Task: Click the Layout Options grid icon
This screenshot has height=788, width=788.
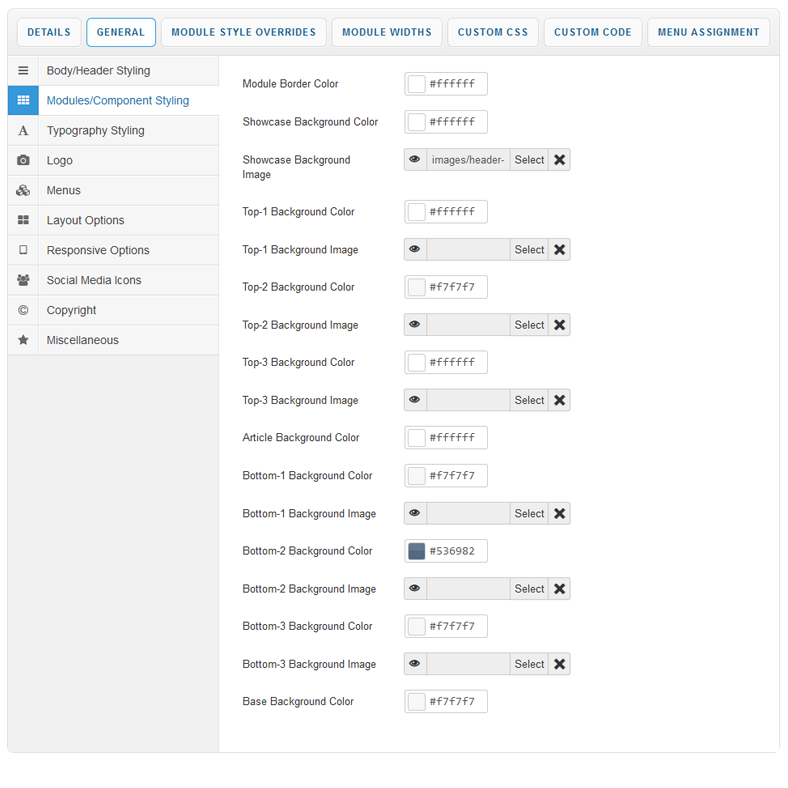Action: [x=23, y=221]
